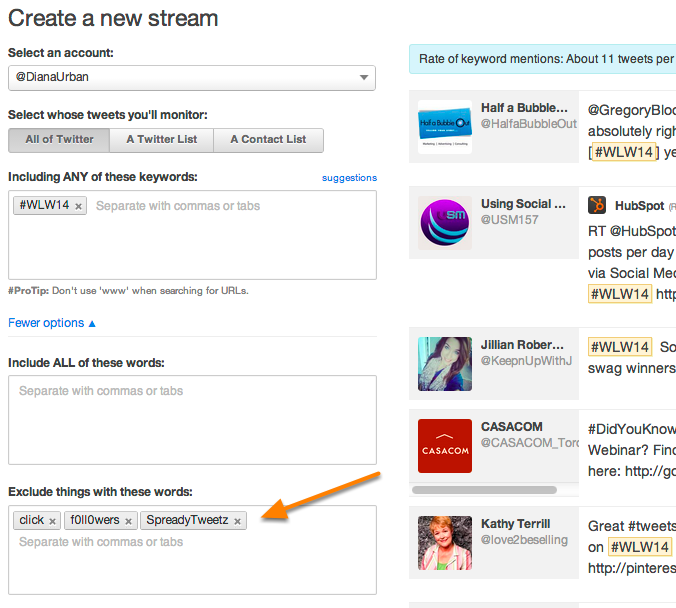Click the keyword suggestions link

pos(349,178)
